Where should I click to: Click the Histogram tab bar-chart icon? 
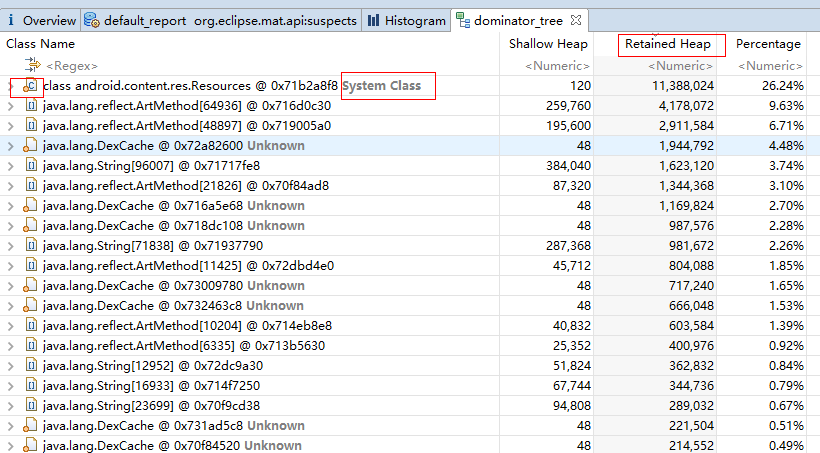coord(373,20)
